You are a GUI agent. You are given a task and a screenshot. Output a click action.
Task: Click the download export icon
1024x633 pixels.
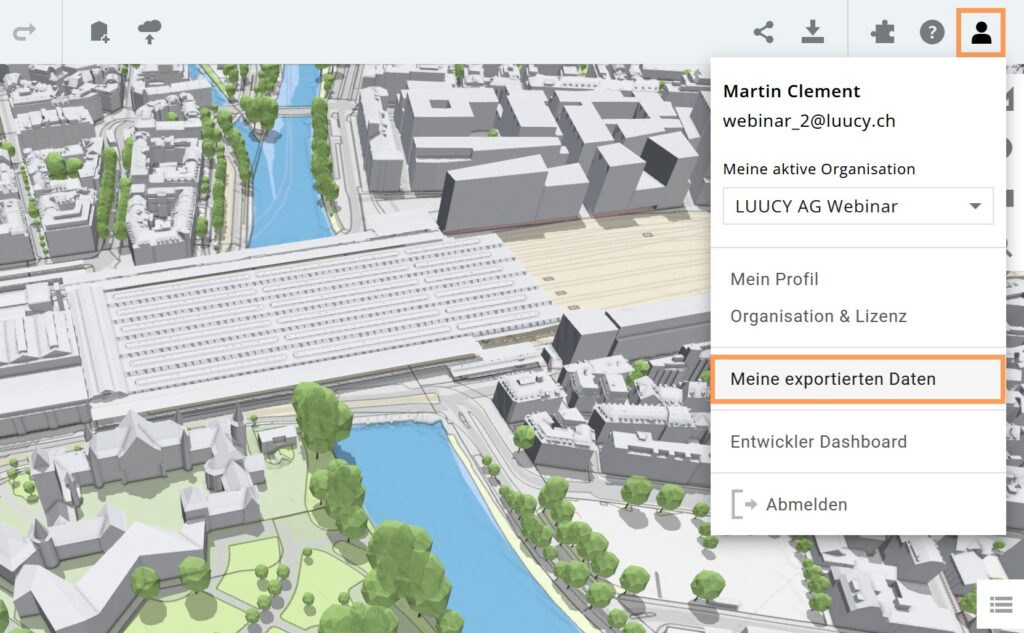[813, 32]
